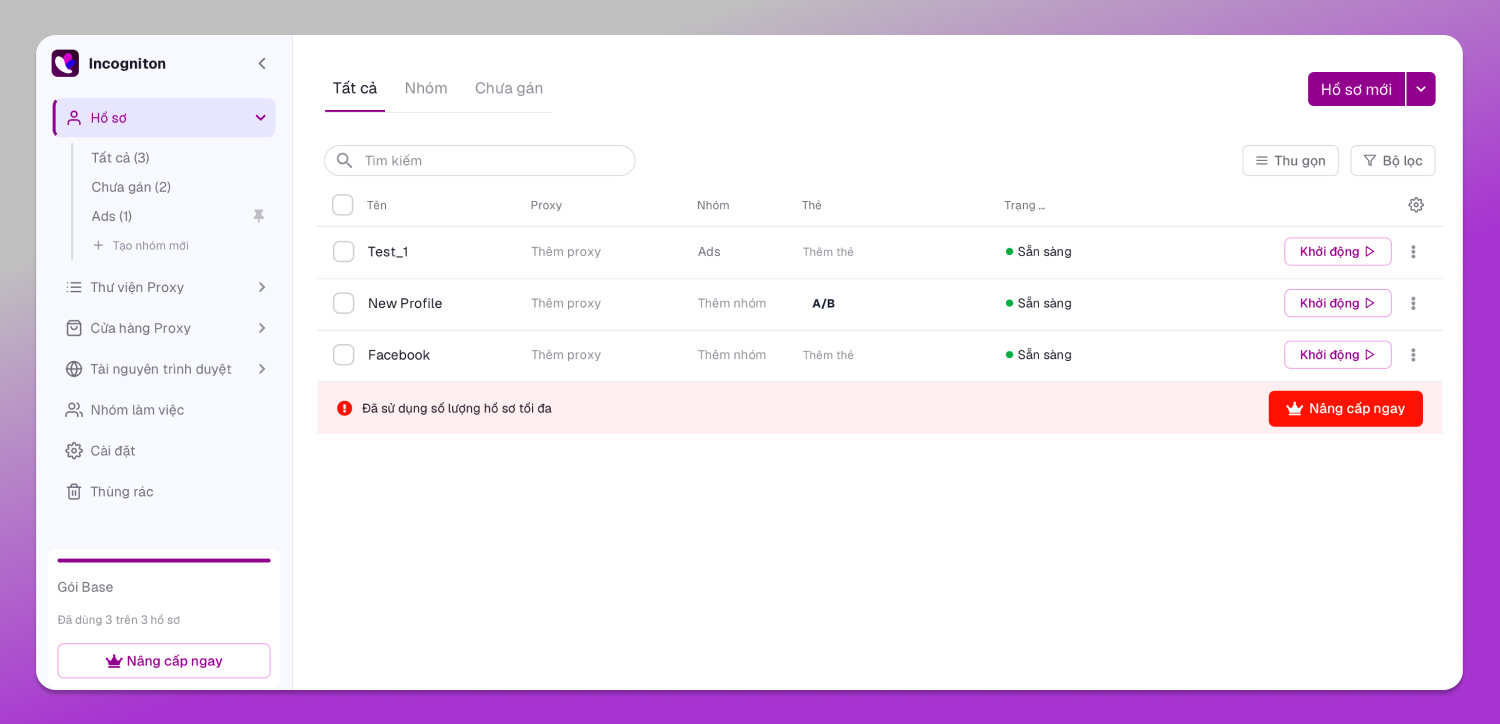The width and height of the screenshot is (1500, 724).
Task: Click Thêm thẻ in Test_1 row
Action: tap(828, 252)
